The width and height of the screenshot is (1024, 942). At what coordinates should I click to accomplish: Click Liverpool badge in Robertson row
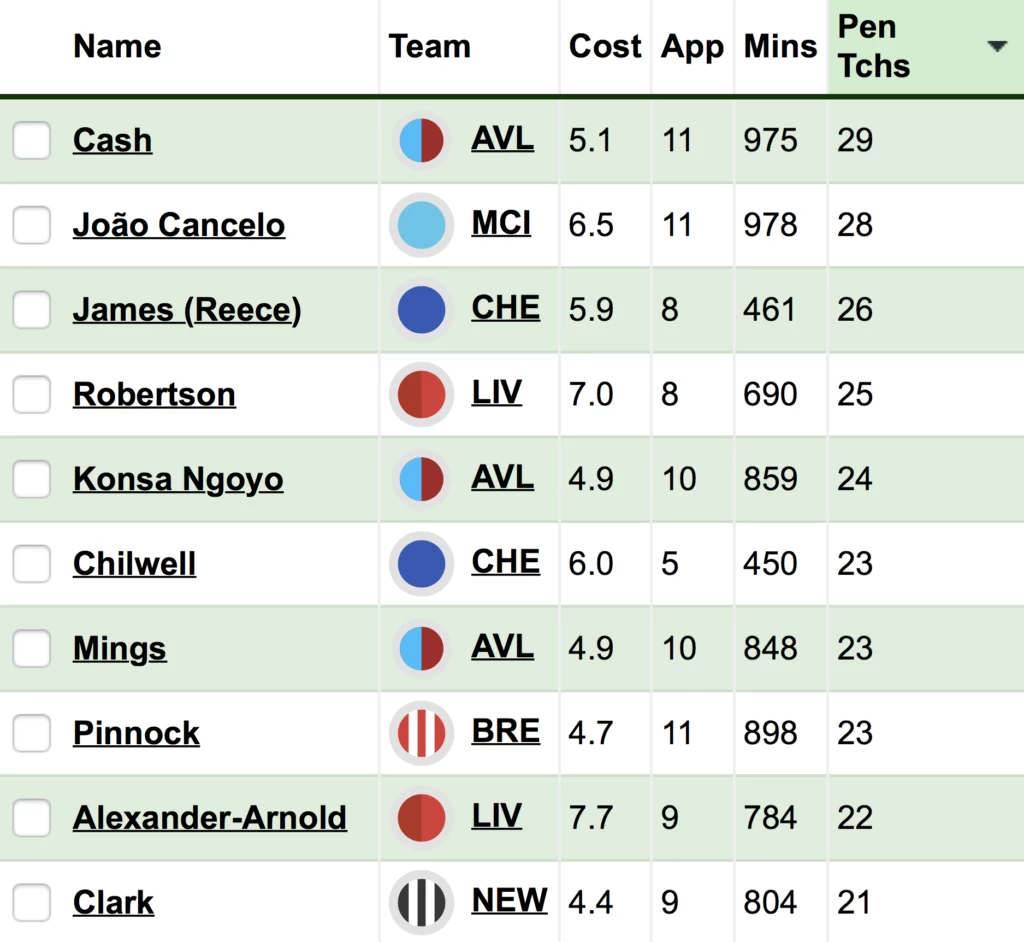click(421, 394)
